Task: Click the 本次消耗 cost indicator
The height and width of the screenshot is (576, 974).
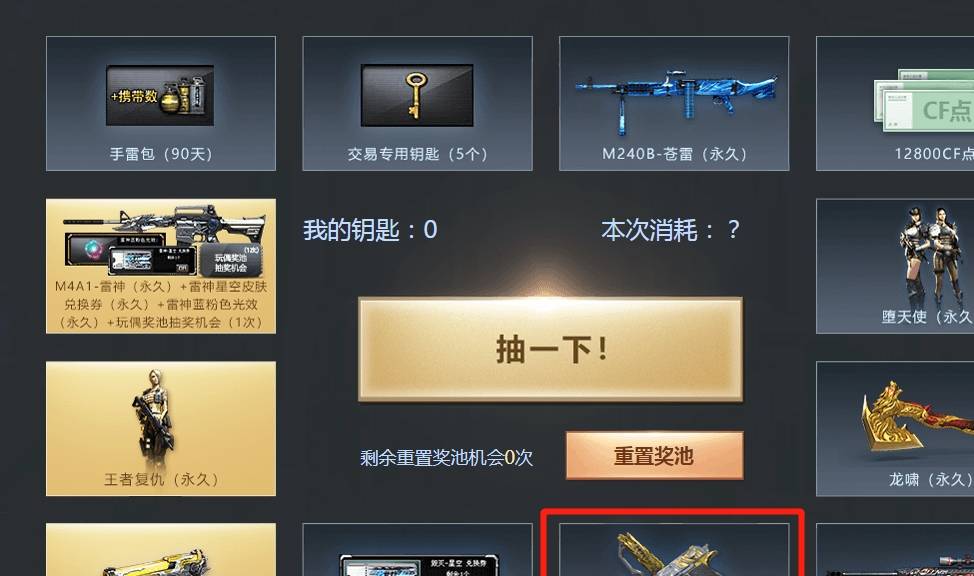Action: click(670, 230)
